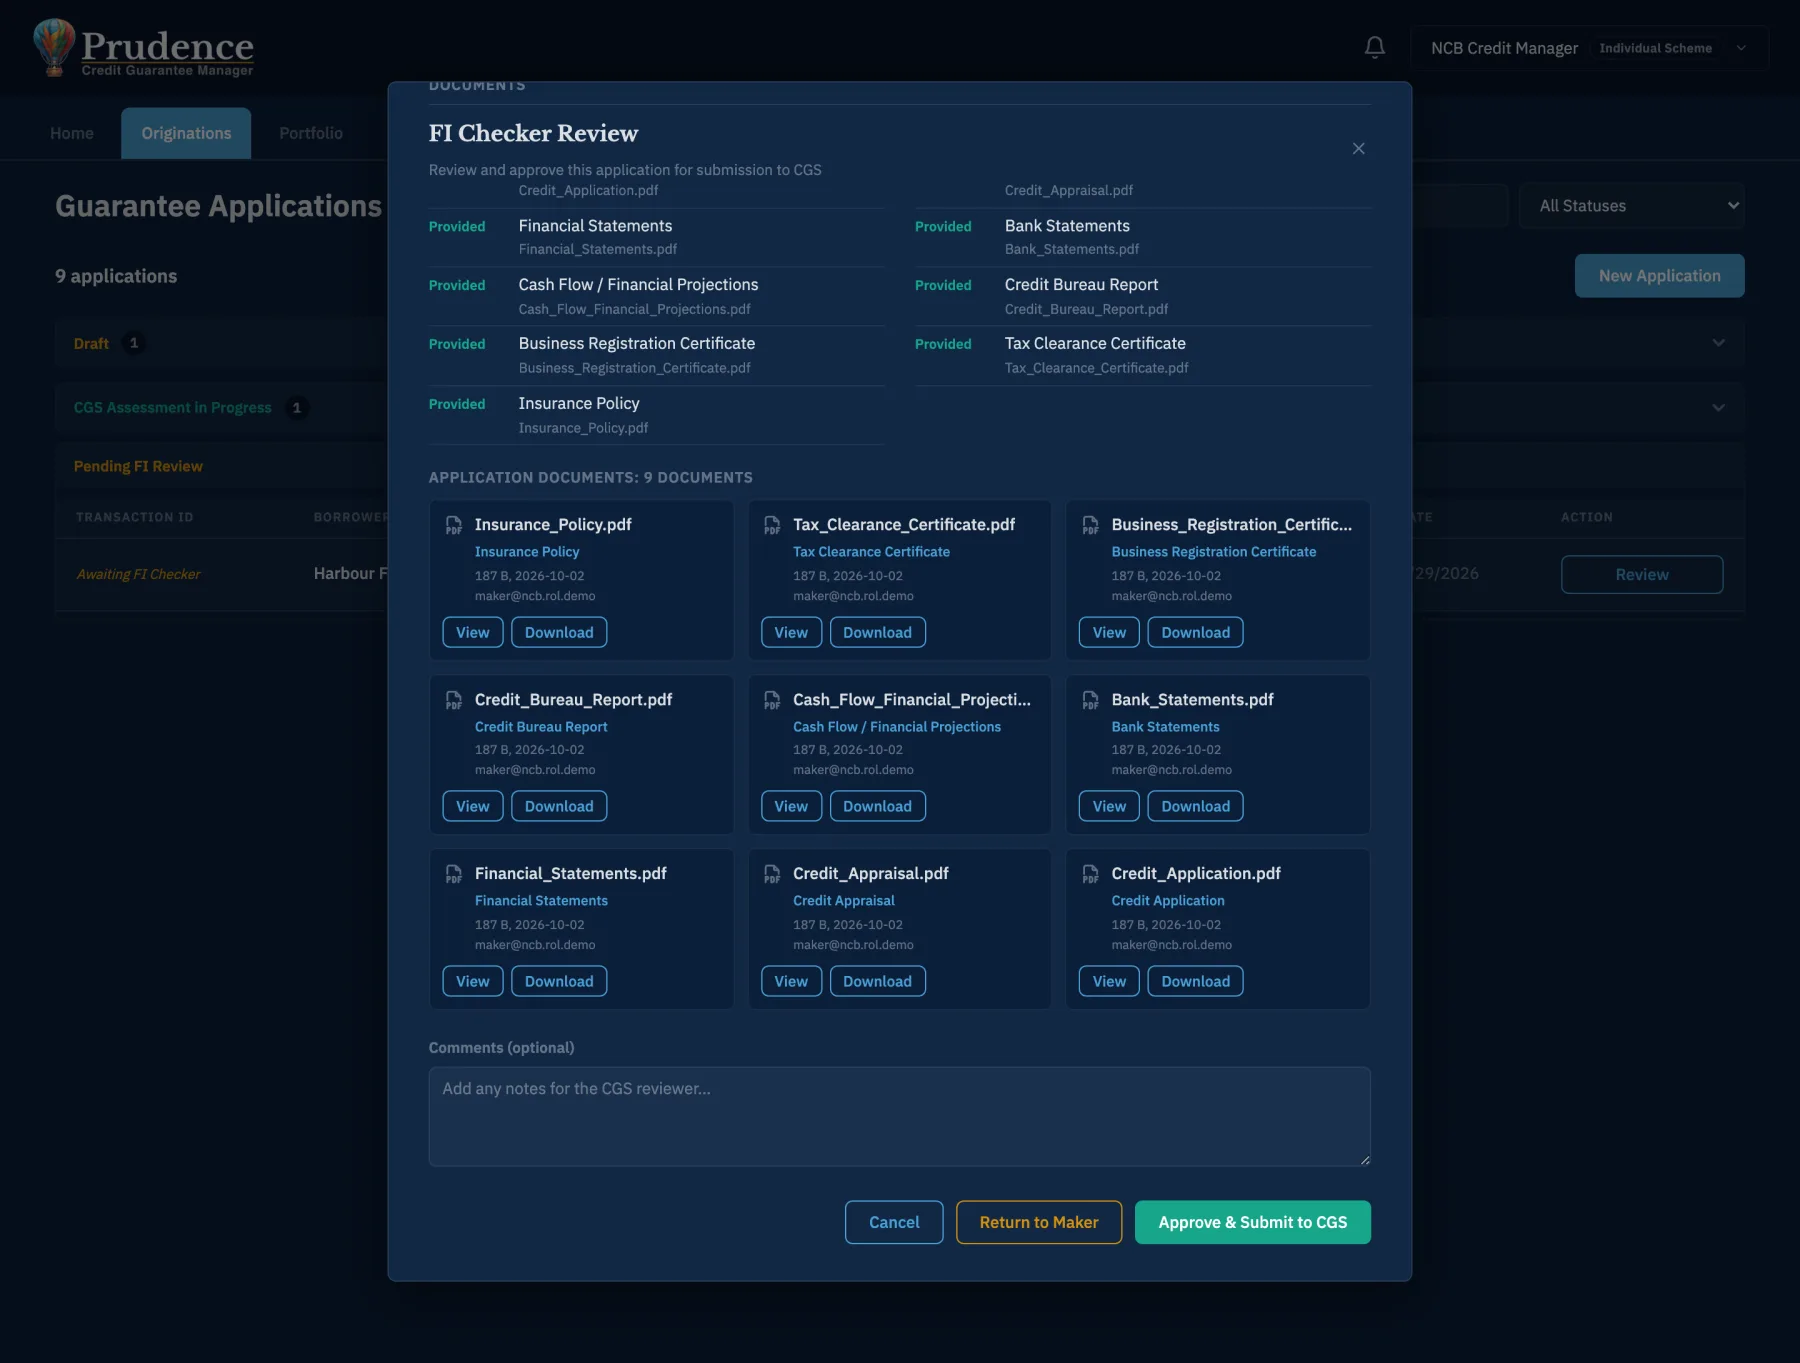Click the notifications bell icon

[1375, 47]
